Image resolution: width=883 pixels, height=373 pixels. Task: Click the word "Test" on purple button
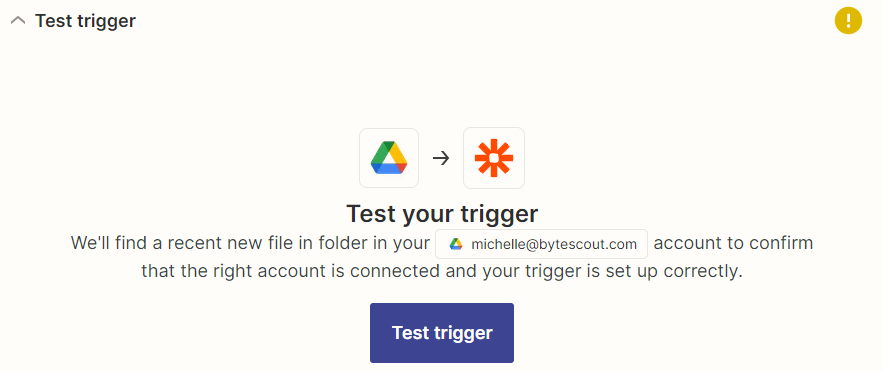409,332
